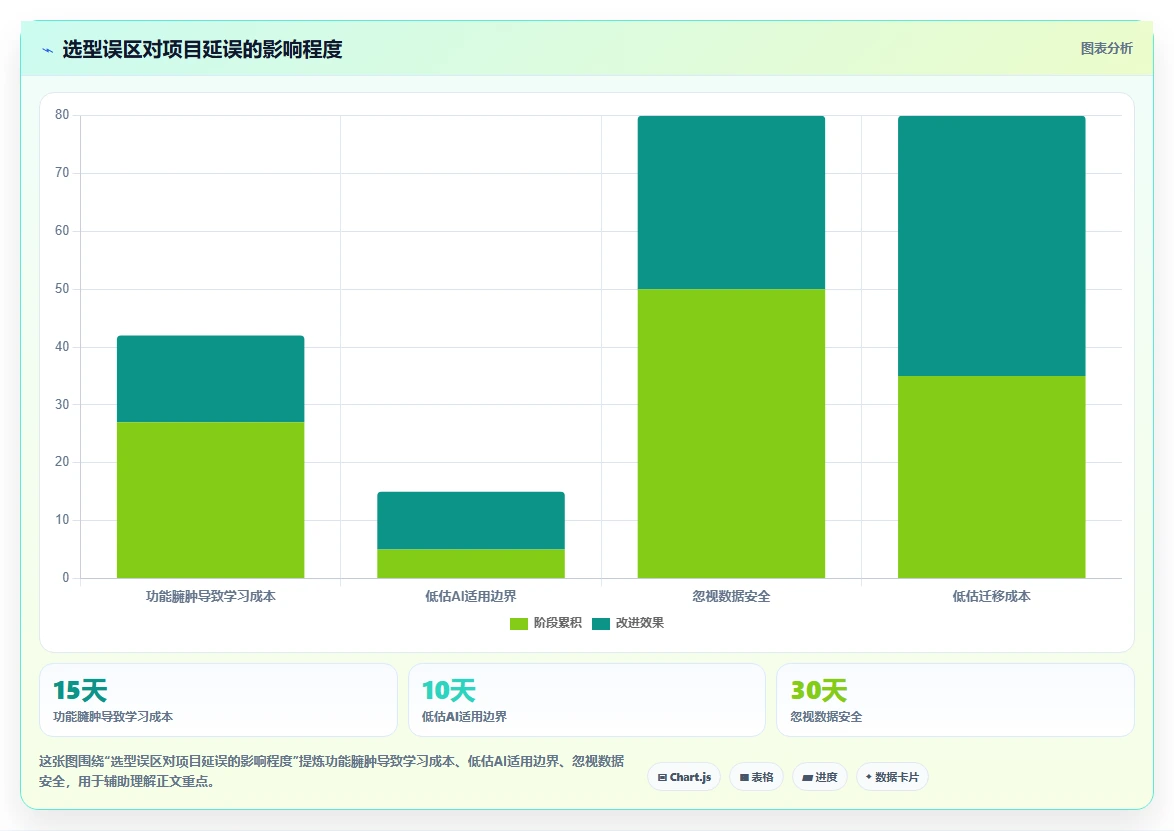
Task: Toggle the 阶段累积 legend swatch
Action: (518, 624)
